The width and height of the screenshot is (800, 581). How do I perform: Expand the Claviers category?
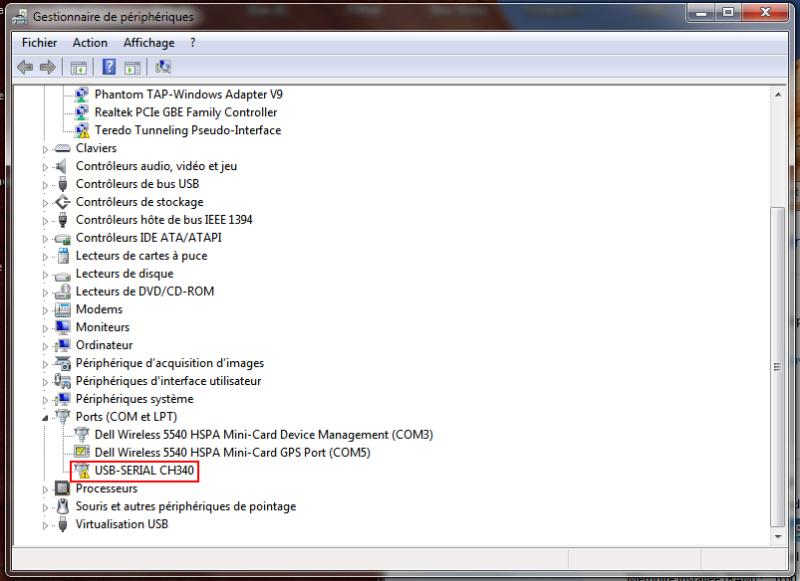pyautogui.click(x=45, y=149)
